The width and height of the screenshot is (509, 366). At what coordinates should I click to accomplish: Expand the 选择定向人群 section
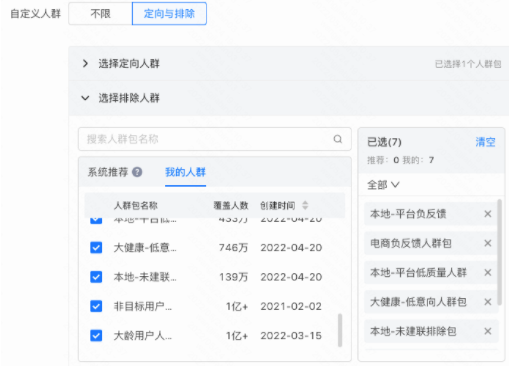(x=85, y=63)
